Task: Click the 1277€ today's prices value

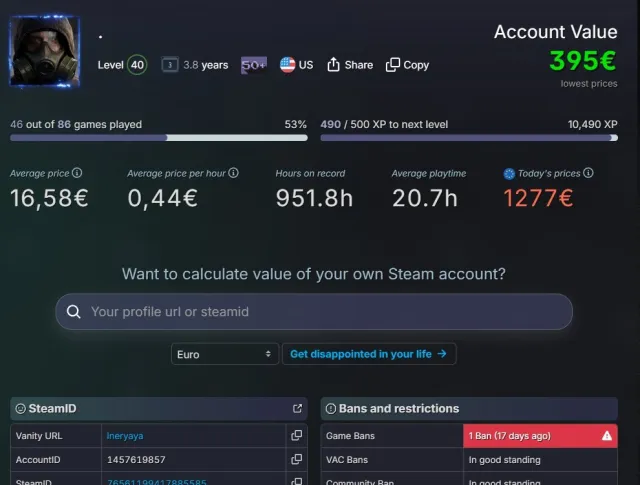Action: point(538,198)
